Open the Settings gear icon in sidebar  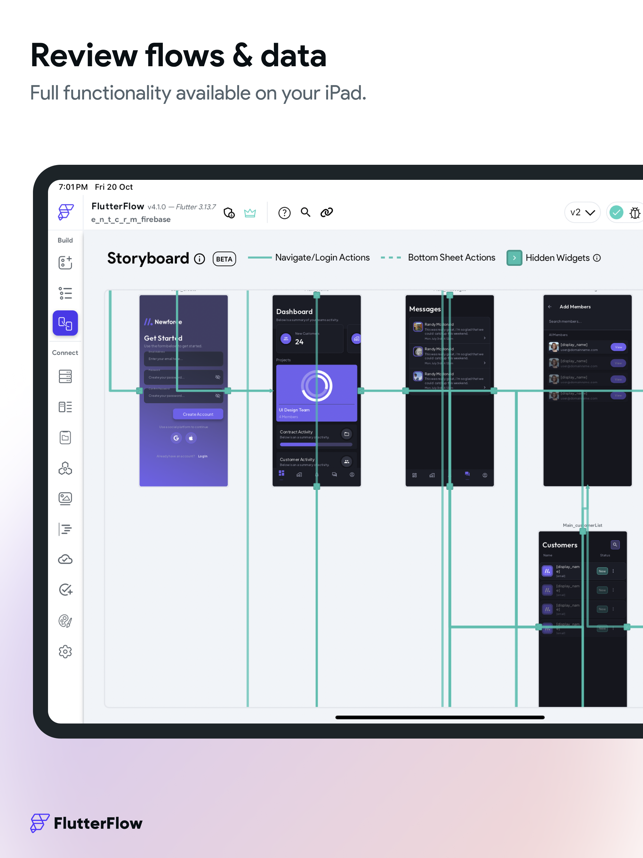pyautogui.click(x=65, y=652)
